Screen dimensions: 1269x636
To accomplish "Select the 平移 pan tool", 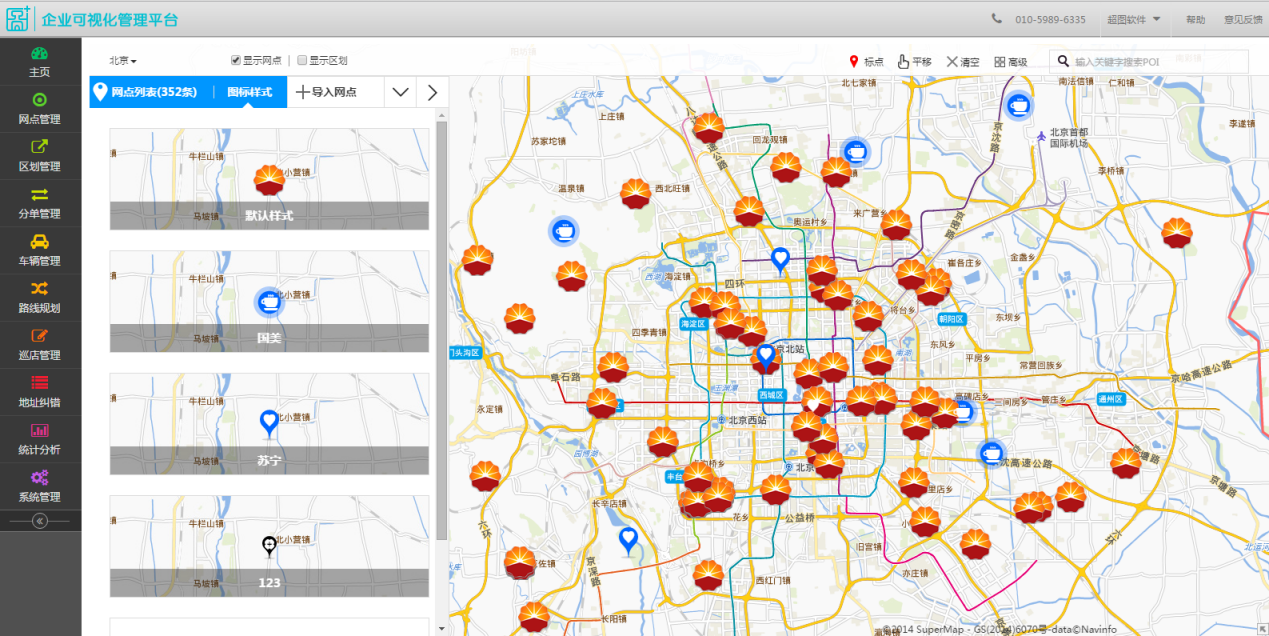I will click(914, 62).
